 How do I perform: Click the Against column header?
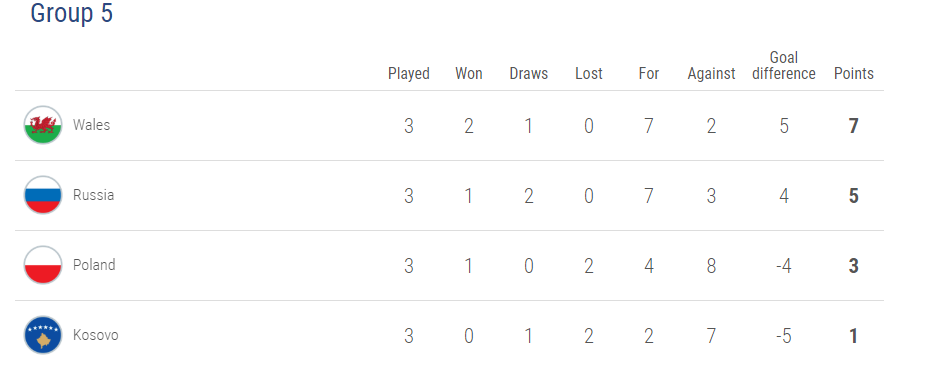(712, 74)
